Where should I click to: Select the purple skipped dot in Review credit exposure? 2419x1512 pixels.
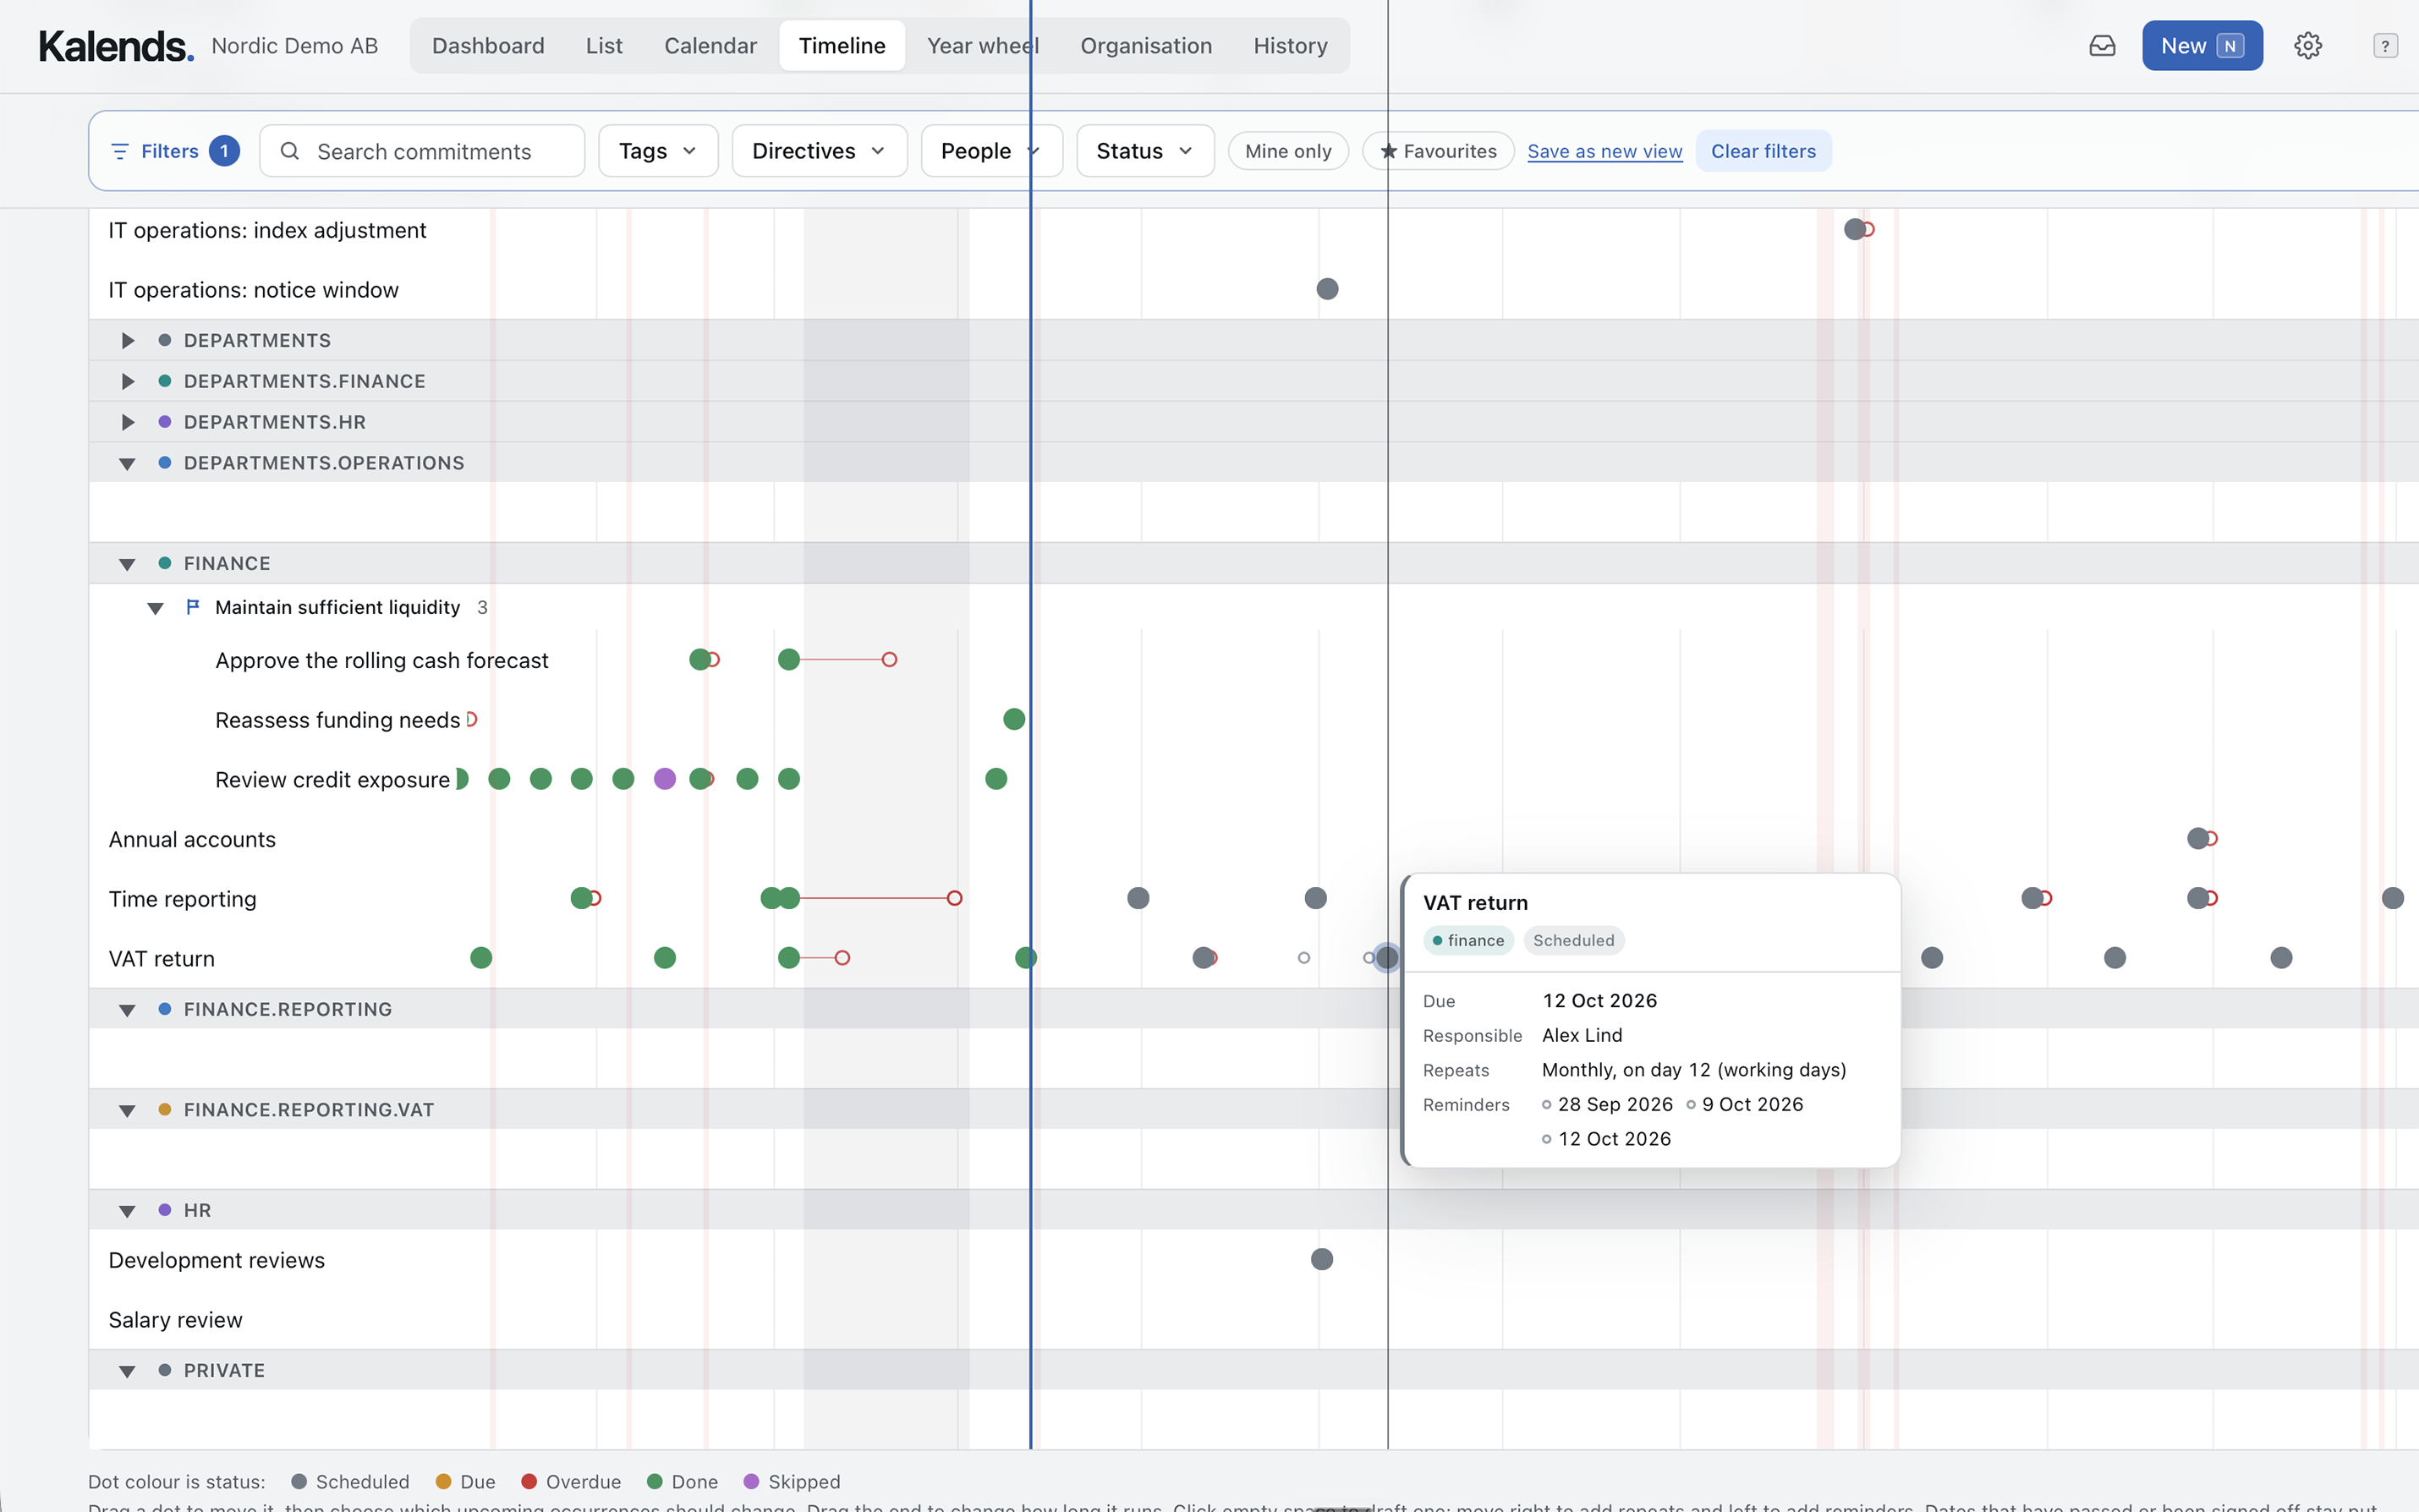(x=665, y=779)
